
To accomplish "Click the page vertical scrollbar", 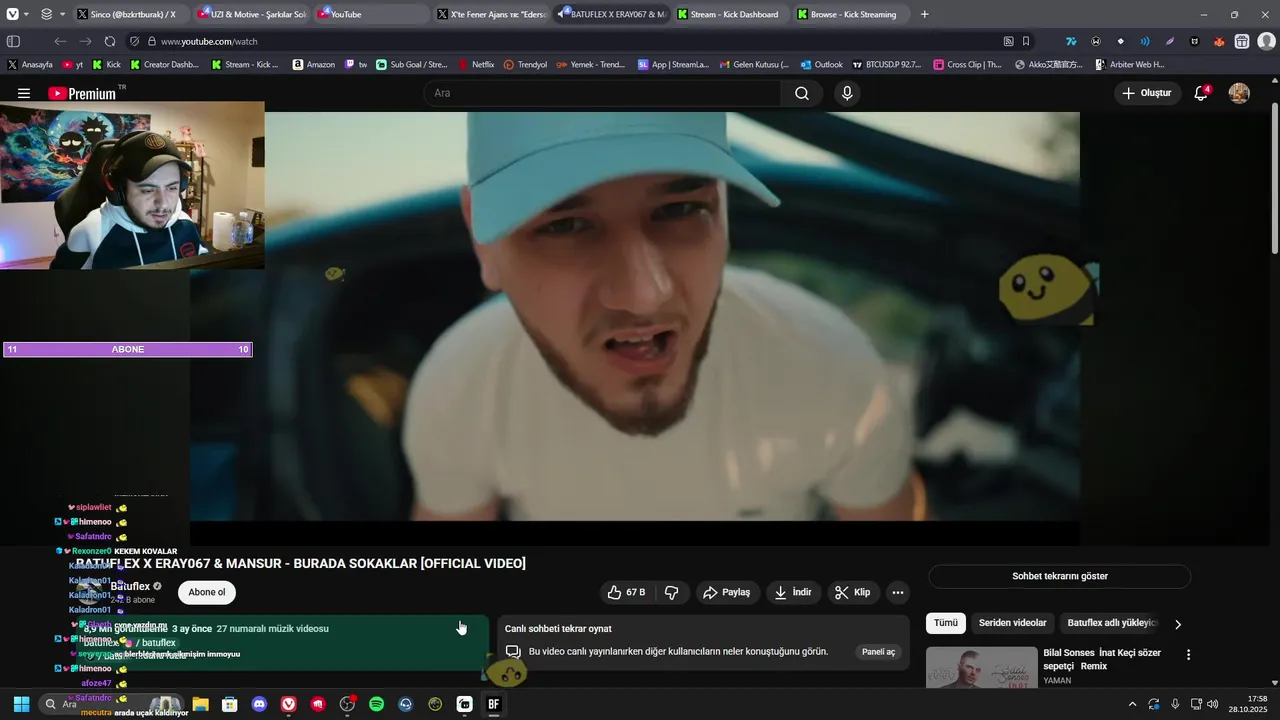I will [1274, 180].
